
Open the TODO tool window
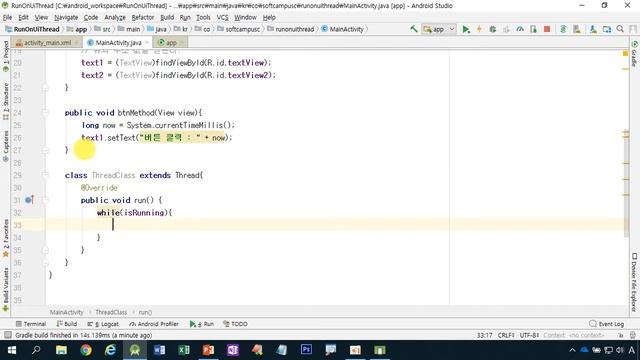[x=236, y=324]
